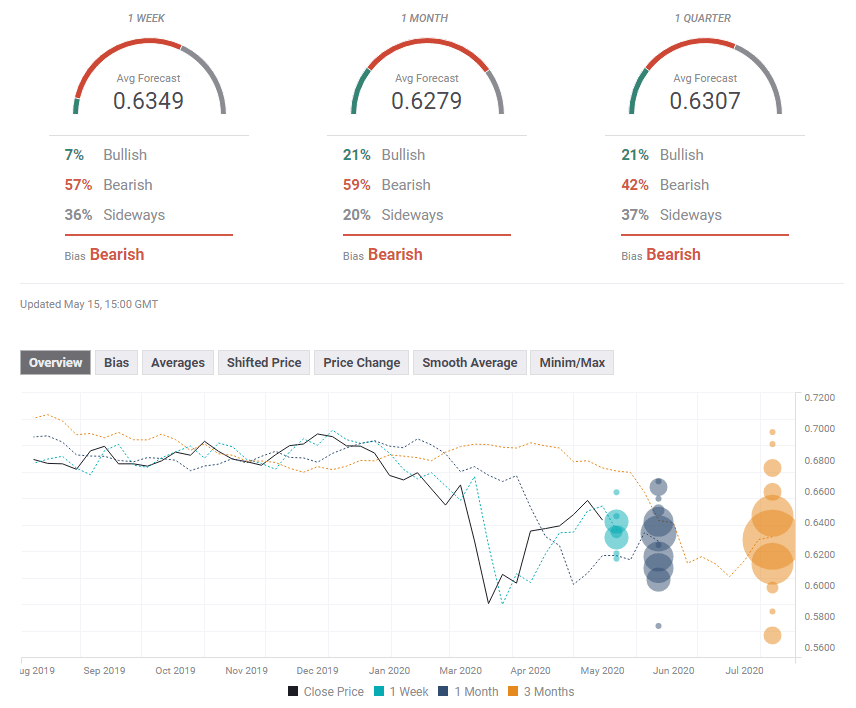Select the Minim/Max tab
The width and height of the screenshot is (856, 708).
pyautogui.click(x=571, y=363)
